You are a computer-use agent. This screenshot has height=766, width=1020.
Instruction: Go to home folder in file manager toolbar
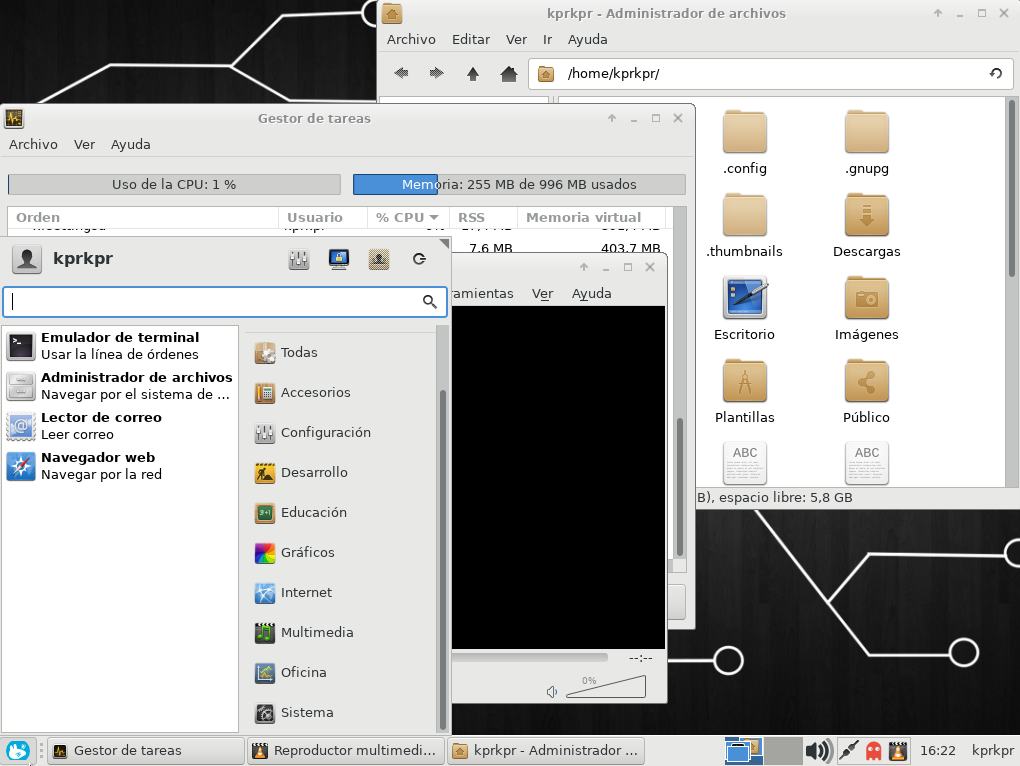click(509, 73)
